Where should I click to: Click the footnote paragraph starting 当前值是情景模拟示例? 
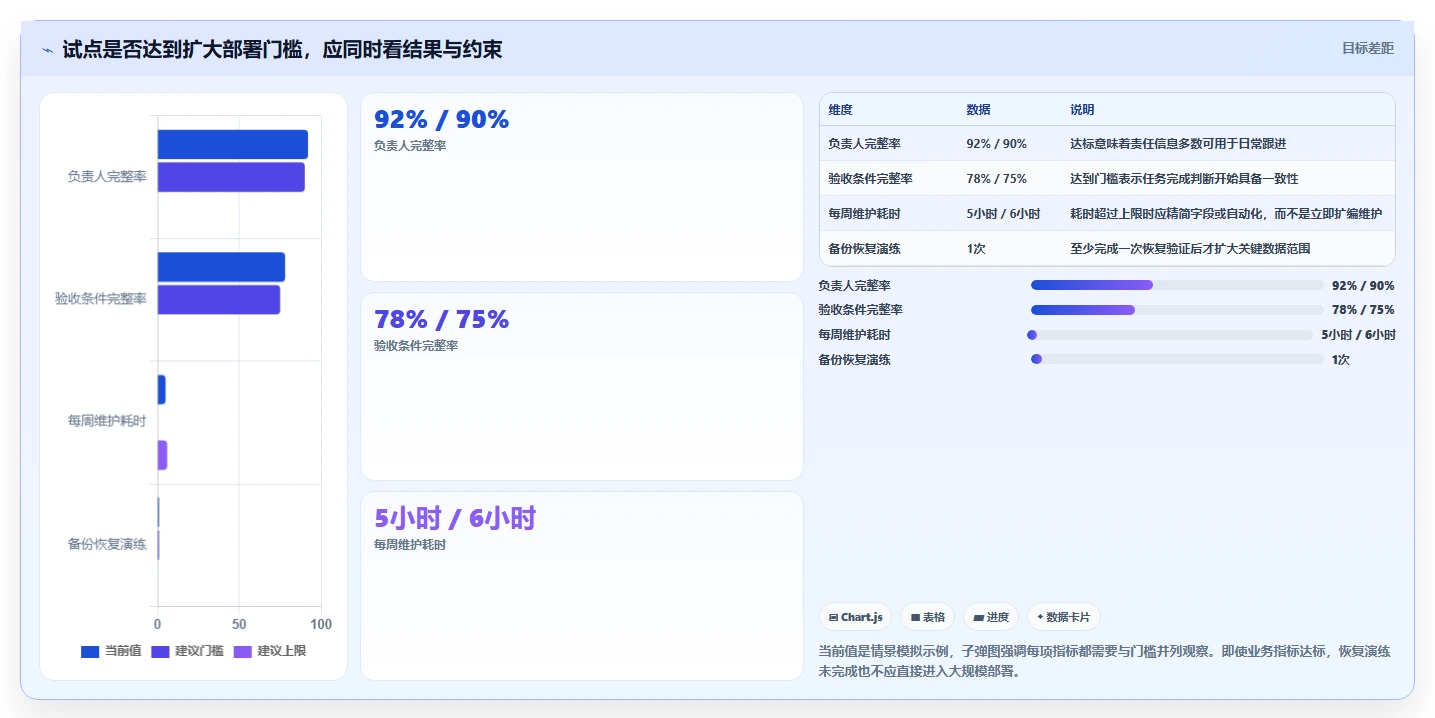click(x=1104, y=661)
